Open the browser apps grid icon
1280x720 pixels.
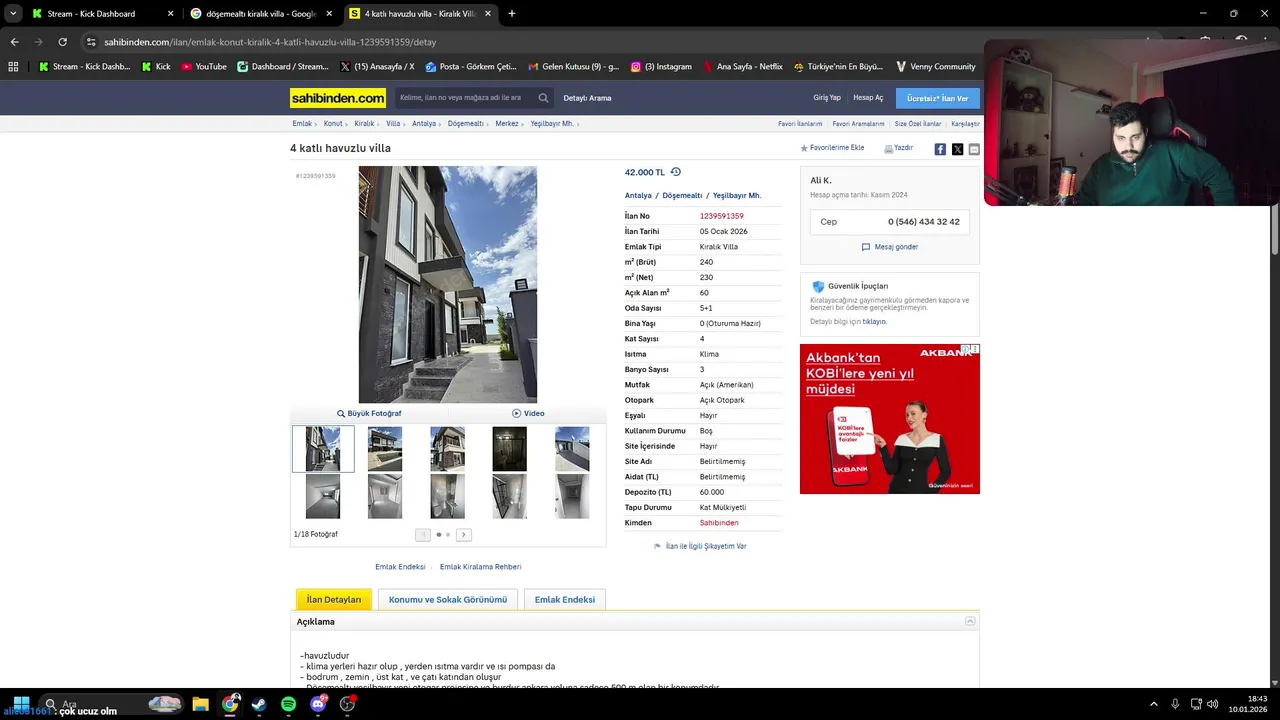coord(13,67)
